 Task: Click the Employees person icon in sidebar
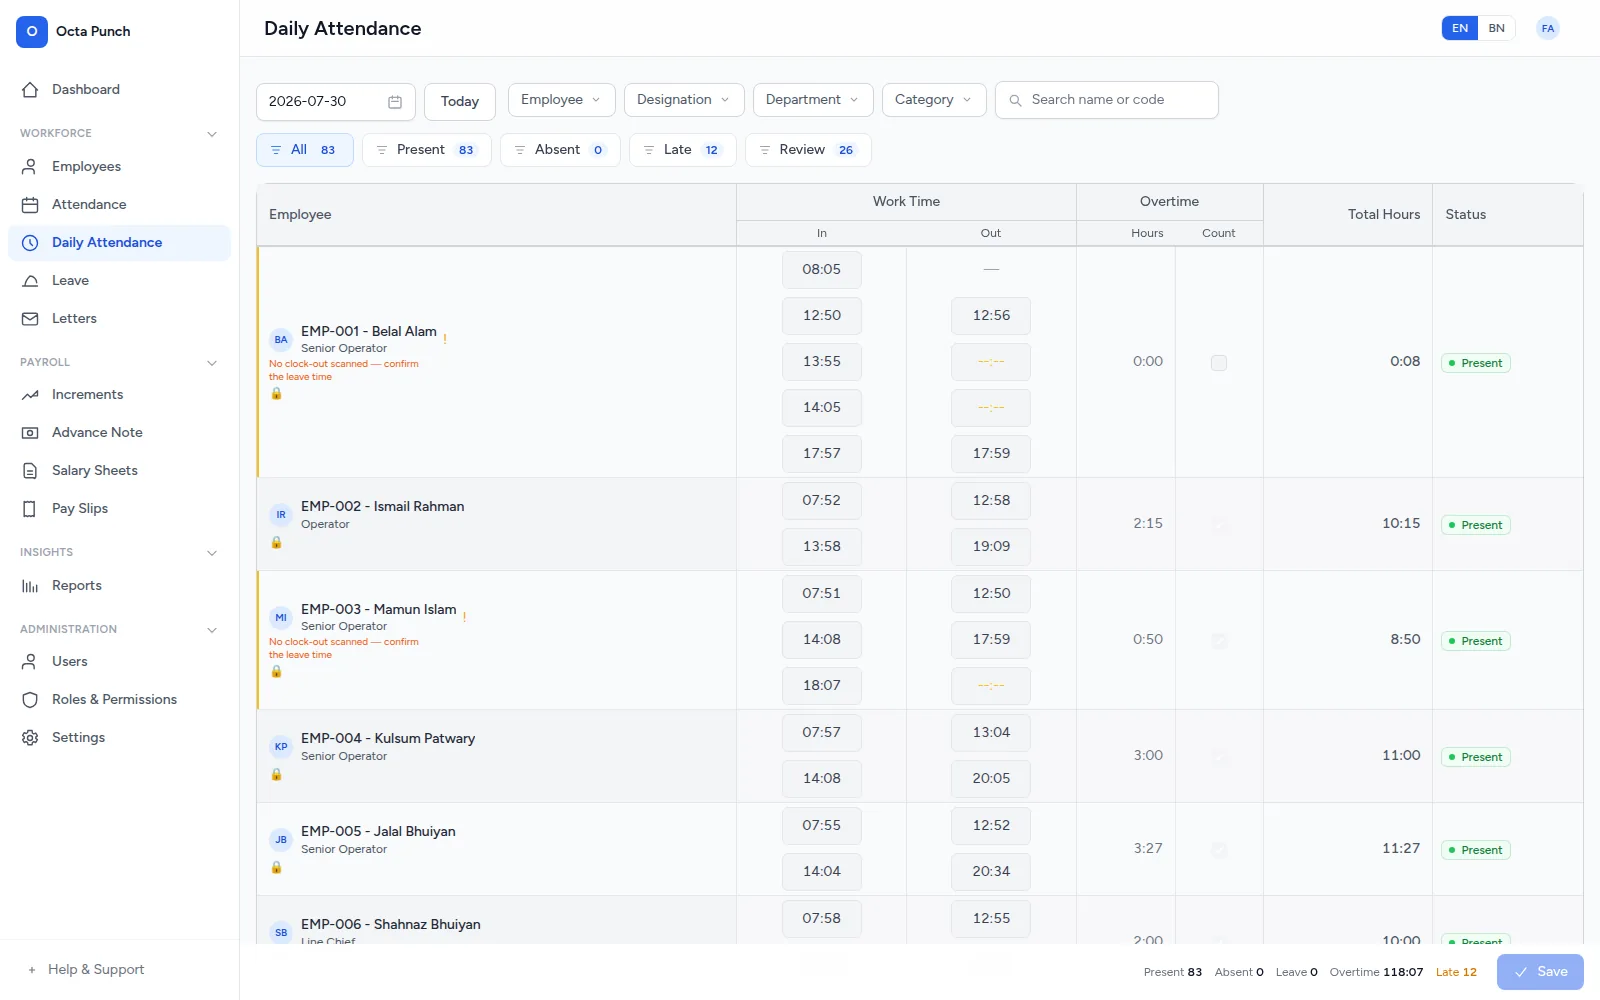(x=30, y=166)
